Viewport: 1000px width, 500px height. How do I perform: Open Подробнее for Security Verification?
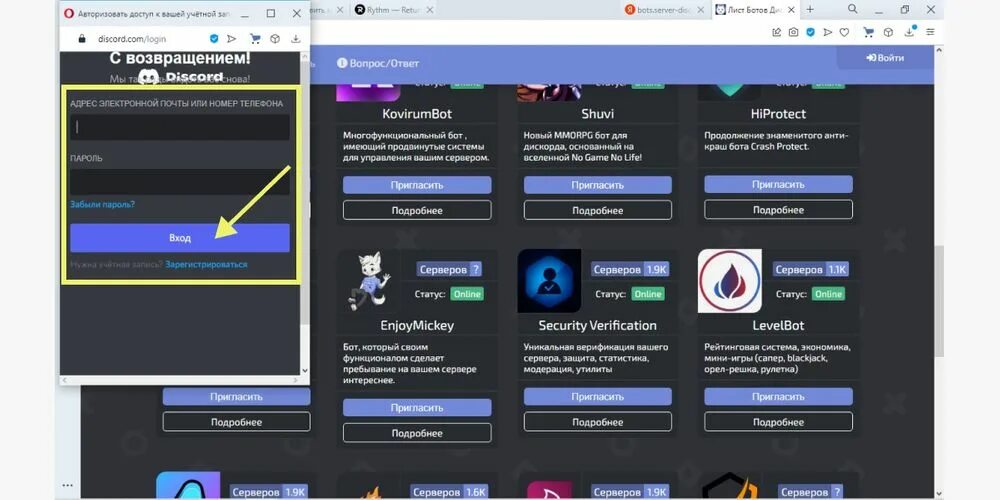click(598, 422)
